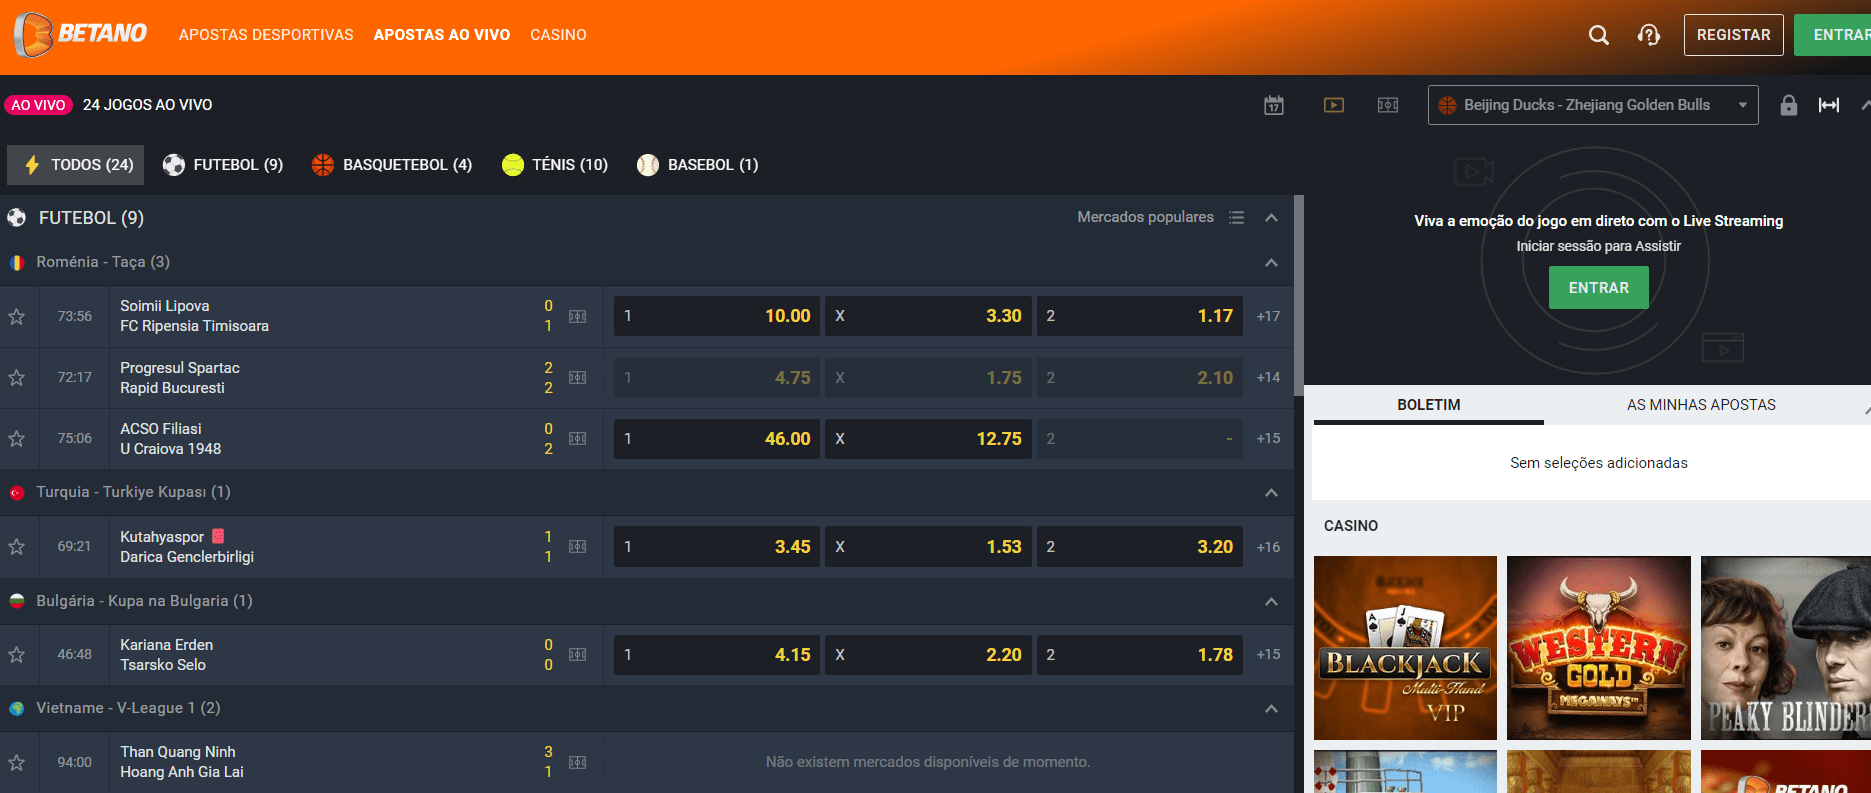Open match stats icon for Kutahyaspor
The image size is (1871, 793).
[578, 547]
